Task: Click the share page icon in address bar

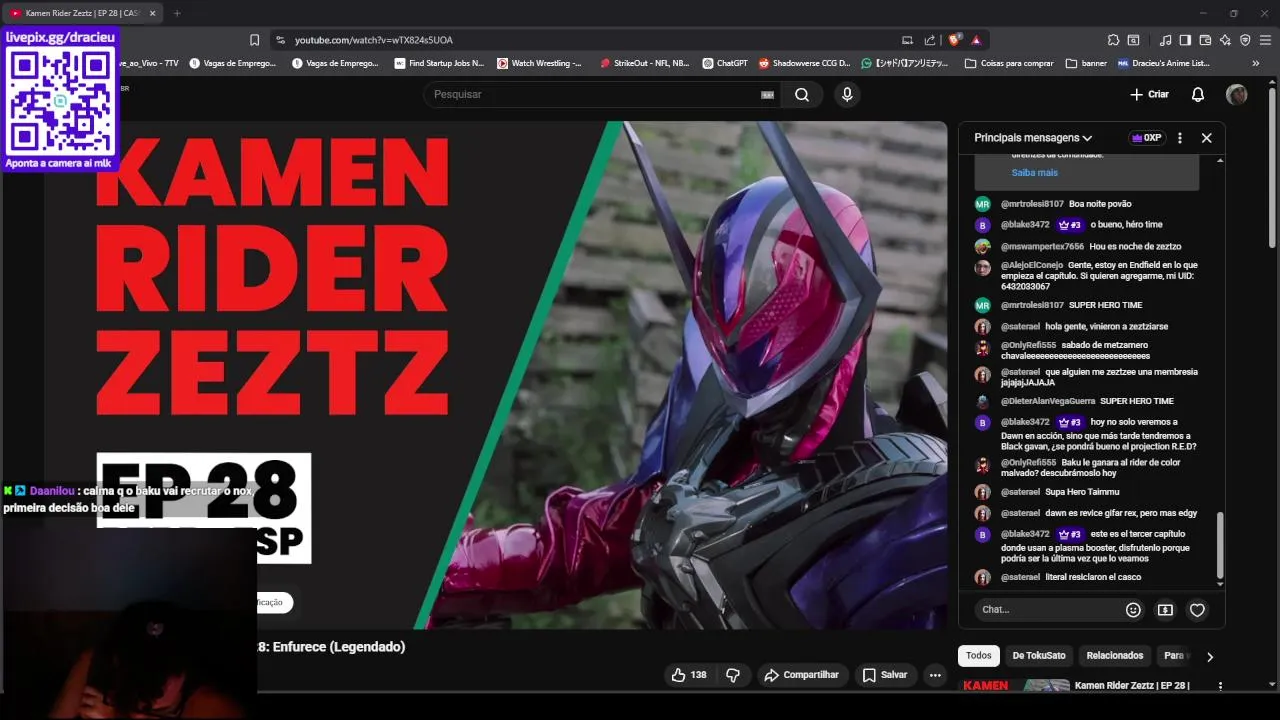Action: pyautogui.click(x=930, y=40)
